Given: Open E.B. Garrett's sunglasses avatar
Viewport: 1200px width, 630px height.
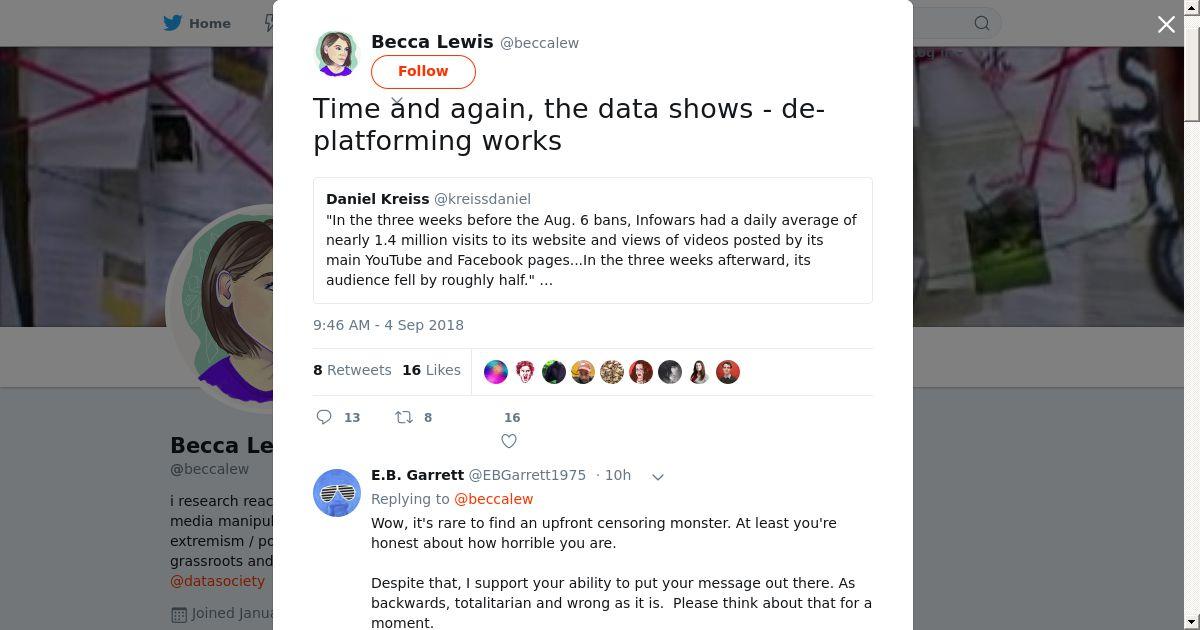Looking at the screenshot, I should click(337, 493).
